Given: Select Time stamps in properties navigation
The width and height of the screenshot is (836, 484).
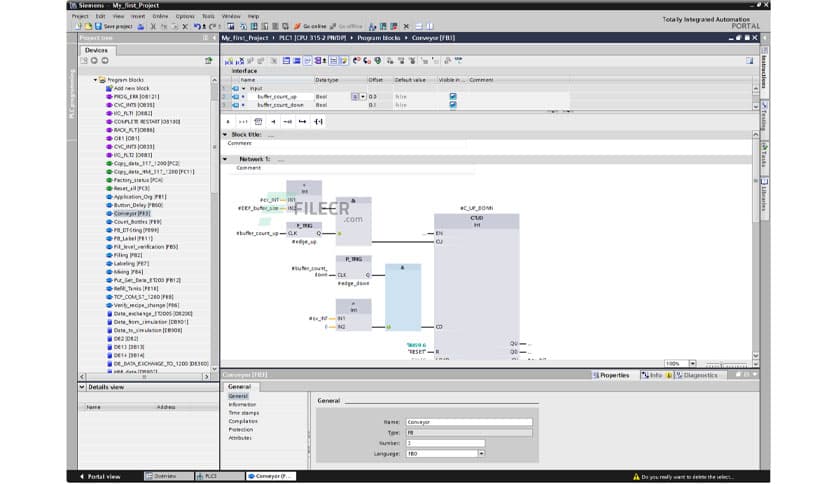Looking at the screenshot, I should pos(244,413).
